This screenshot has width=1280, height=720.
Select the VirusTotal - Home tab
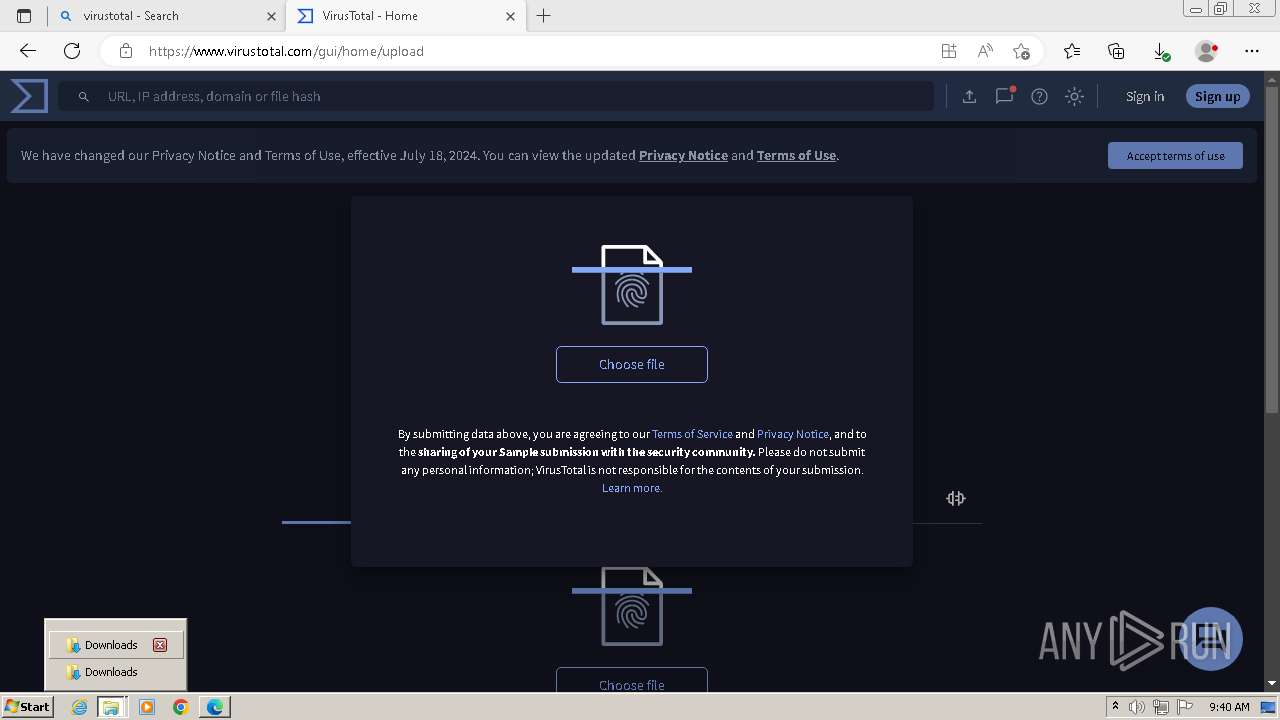(x=406, y=16)
